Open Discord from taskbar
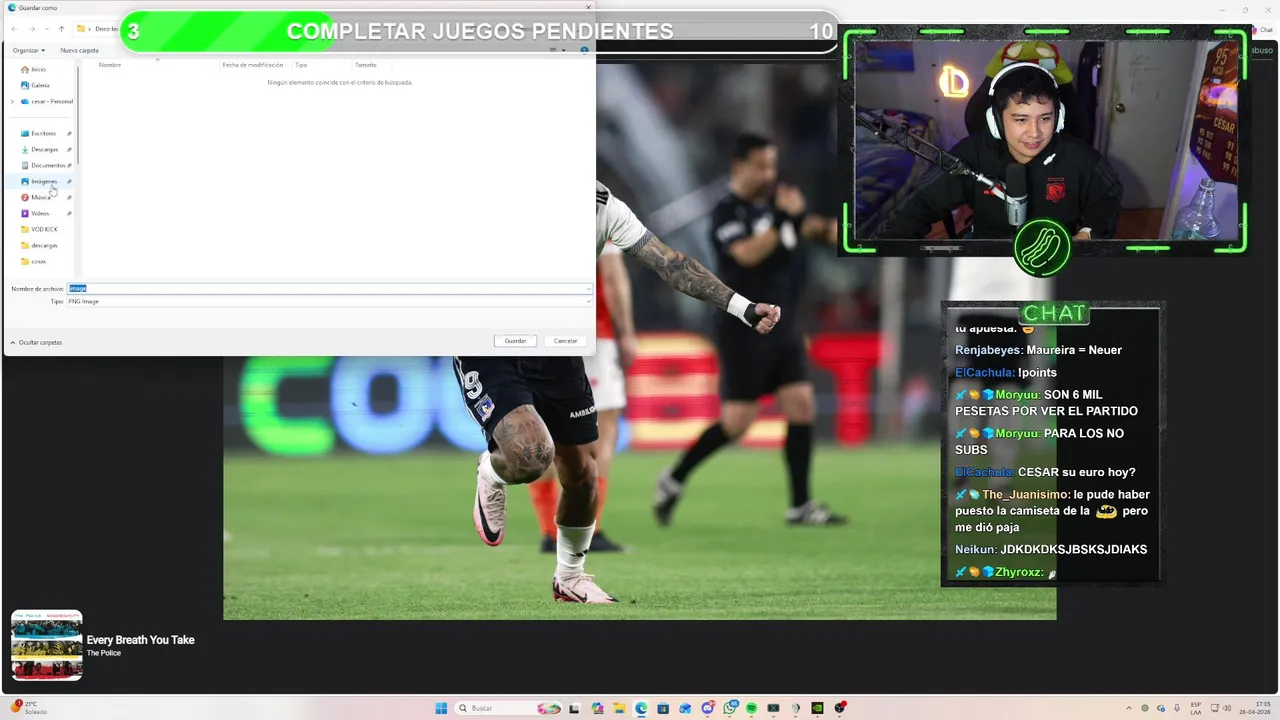1280x720 pixels. 707,708
